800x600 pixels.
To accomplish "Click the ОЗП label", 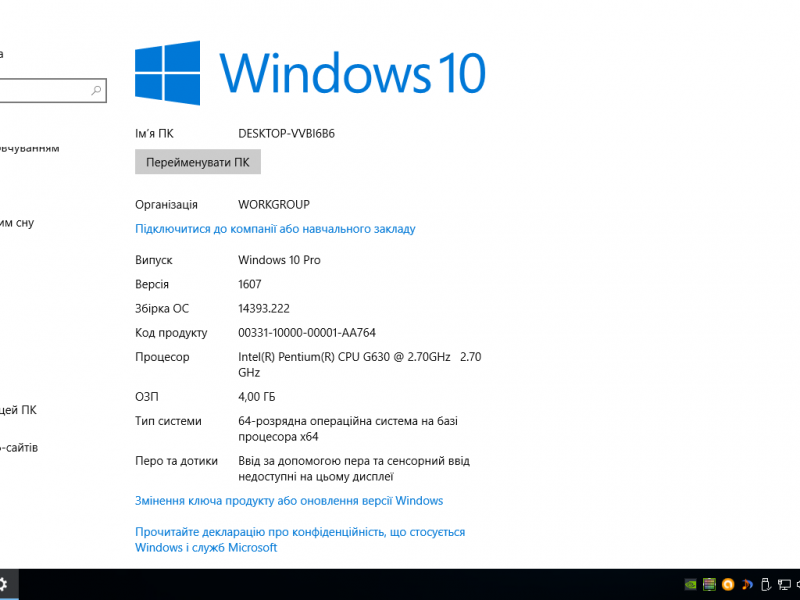I will [x=147, y=397].
